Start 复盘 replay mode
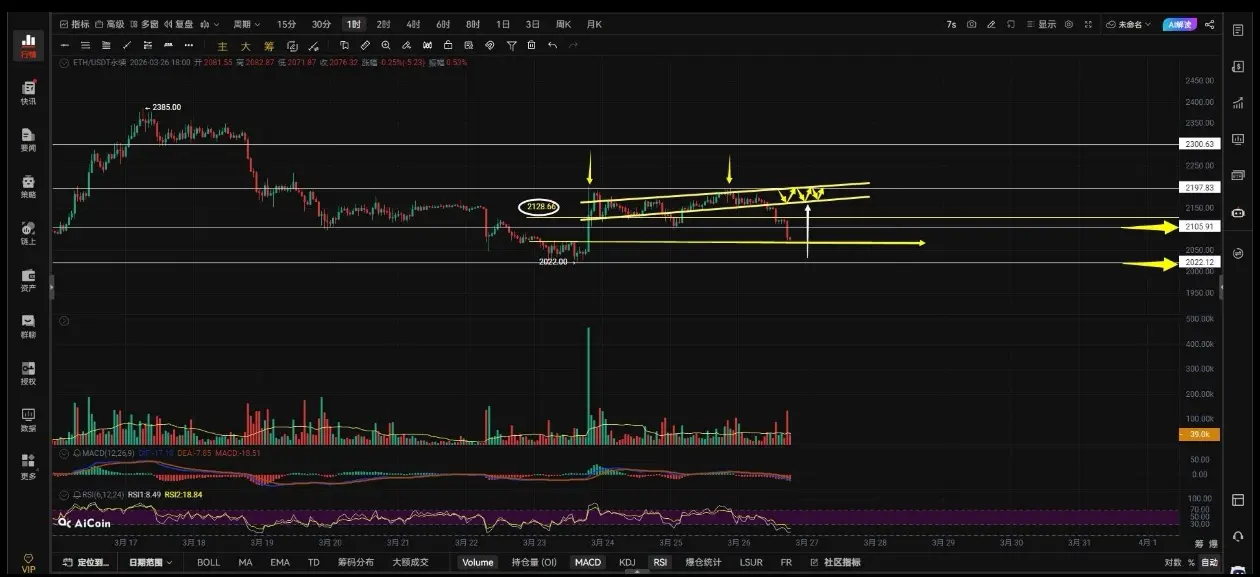The image size is (1260, 577). (x=178, y=24)
